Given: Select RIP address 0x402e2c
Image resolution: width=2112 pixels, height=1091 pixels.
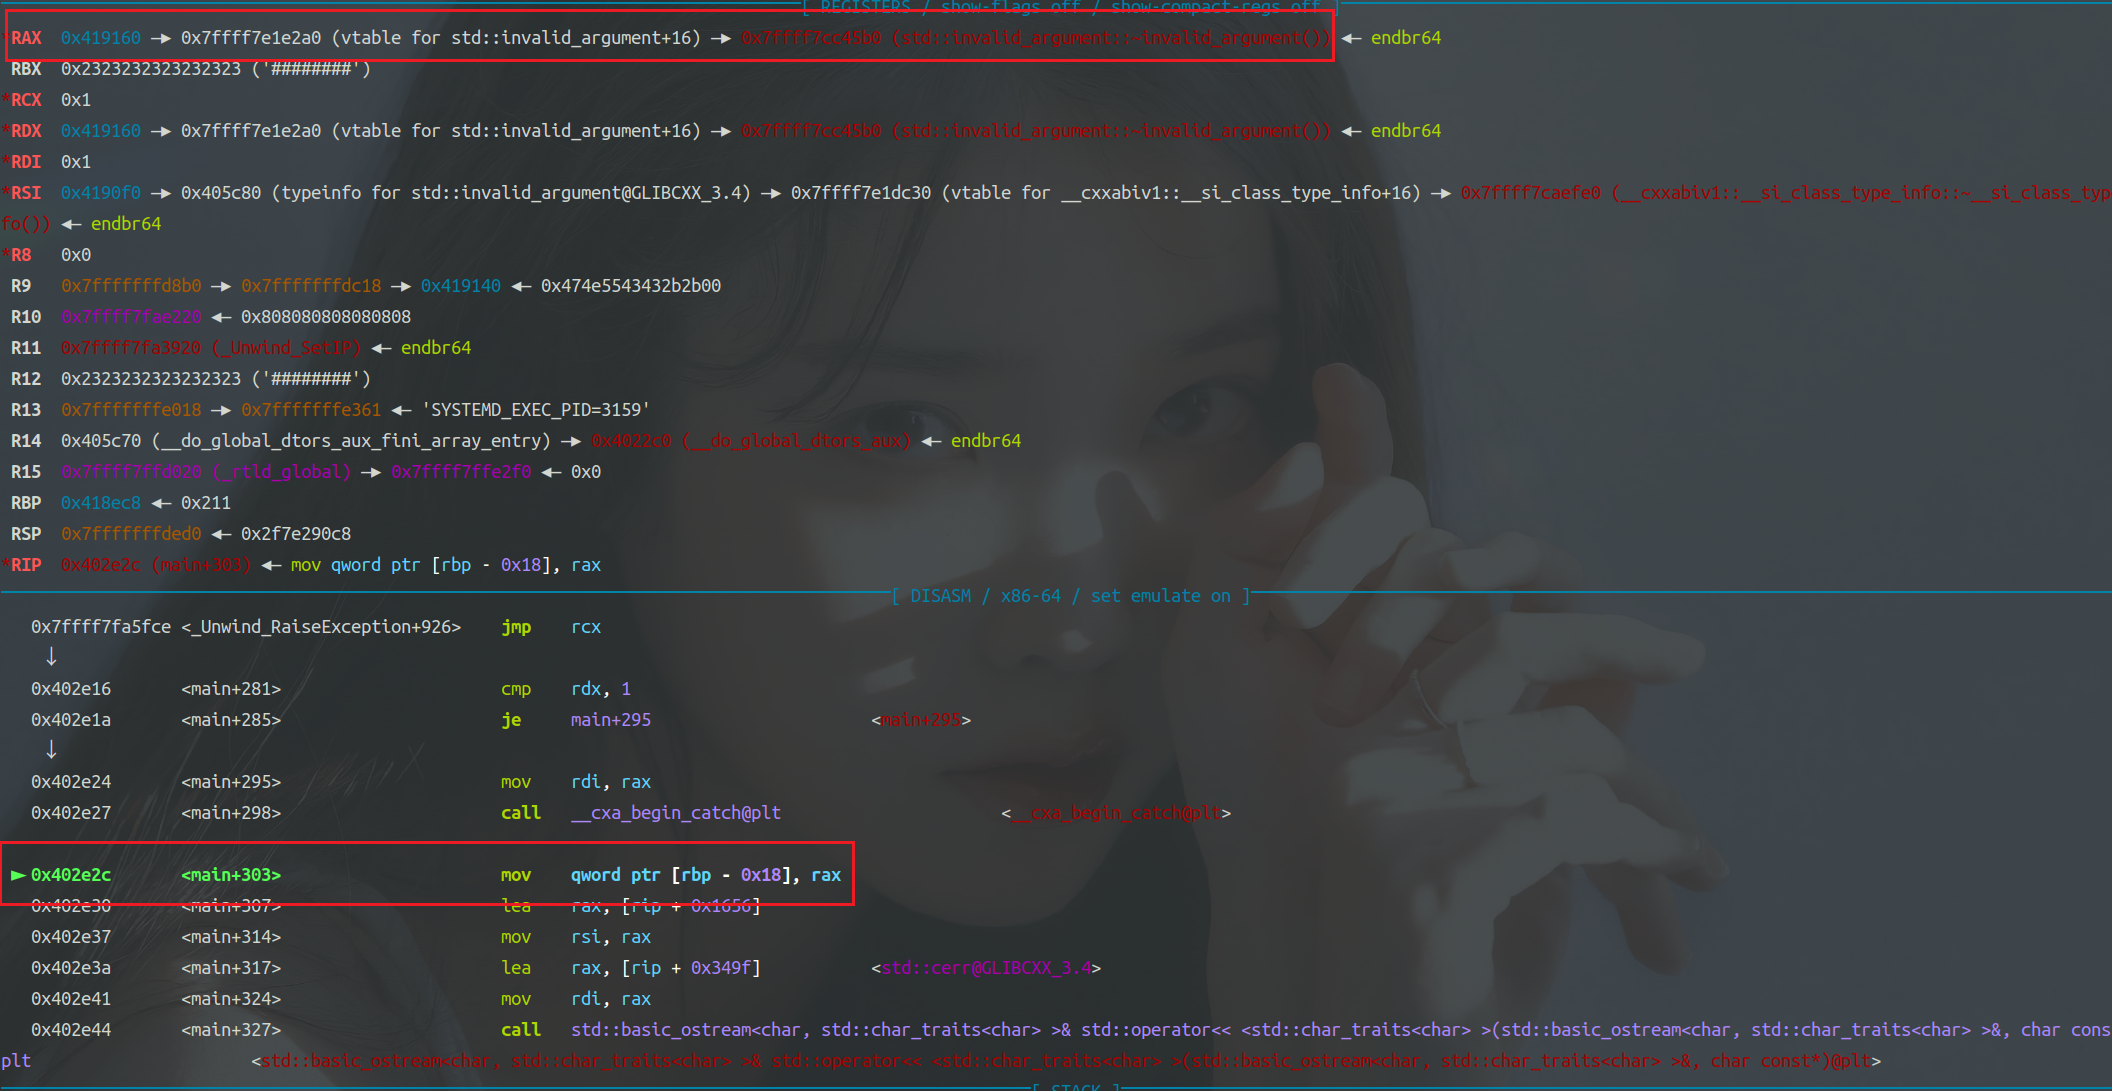Looking at the screenshot, I should tap(101, 565).
